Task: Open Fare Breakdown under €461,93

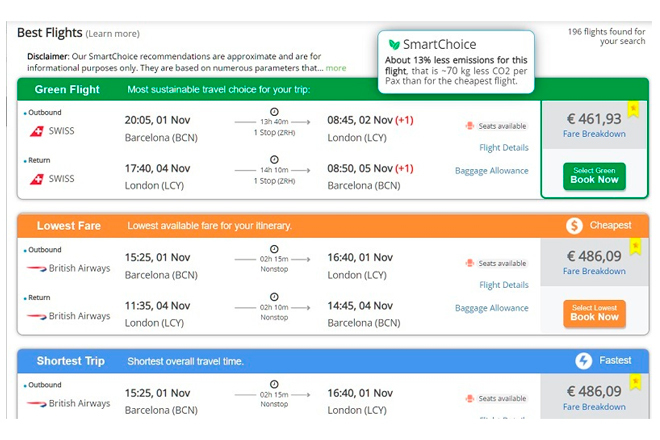Action: (594, 135)
